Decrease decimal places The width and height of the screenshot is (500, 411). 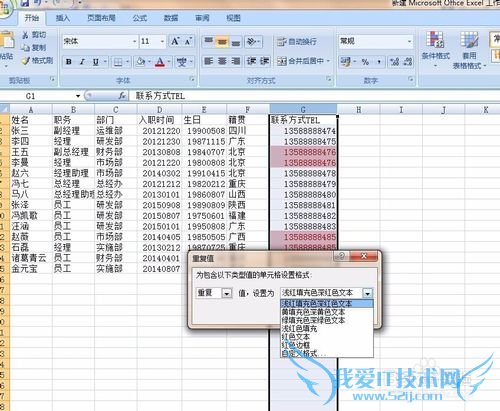click(x=408, y=61)
